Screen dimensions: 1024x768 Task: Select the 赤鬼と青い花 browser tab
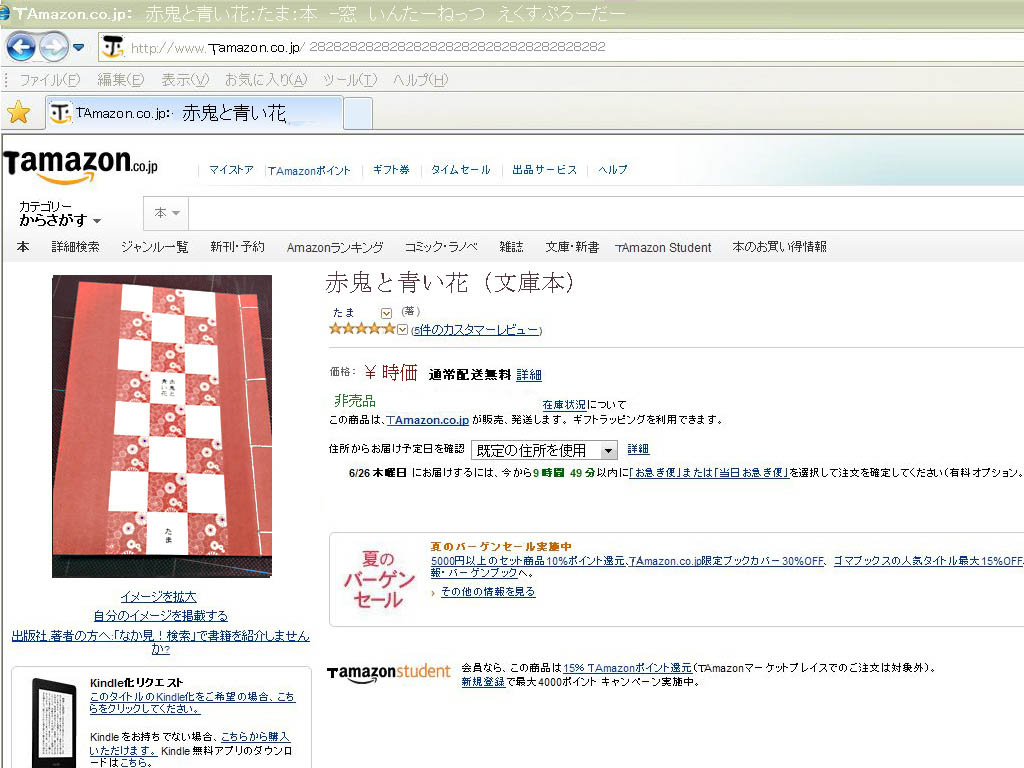click(x=195, y=113)
